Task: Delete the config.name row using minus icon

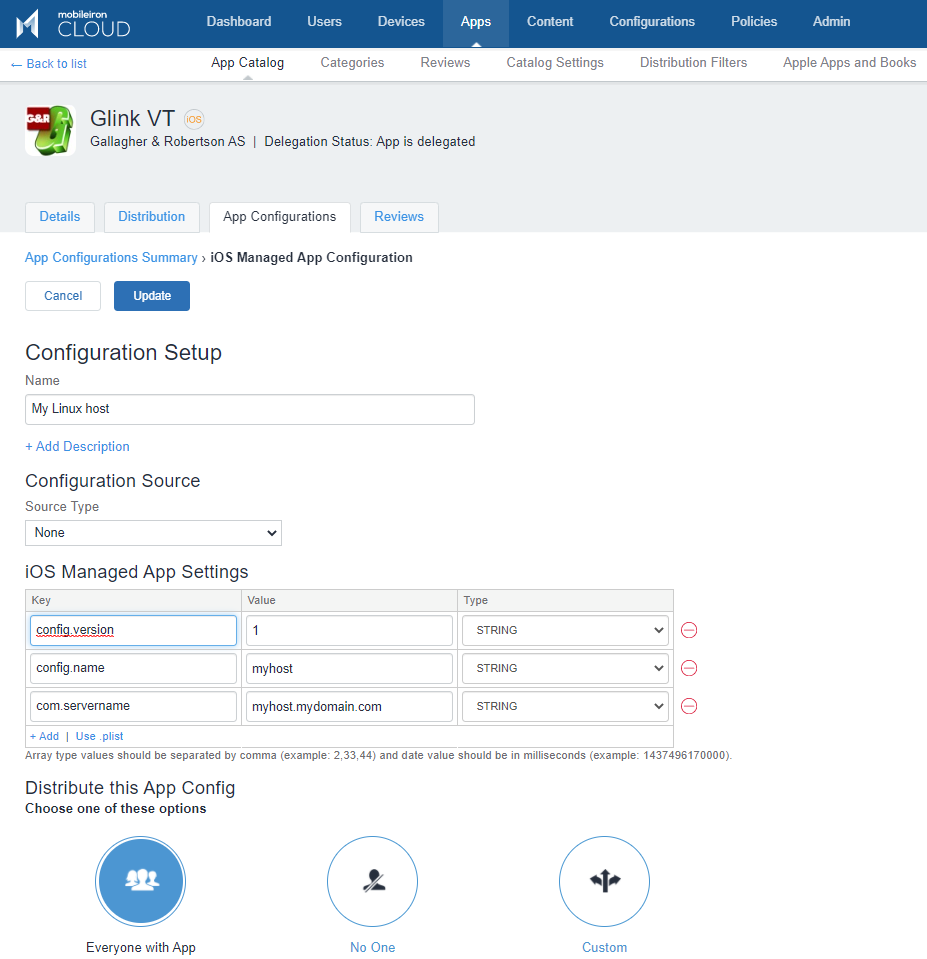Action: pyautogui.click(x=689, y=668)
